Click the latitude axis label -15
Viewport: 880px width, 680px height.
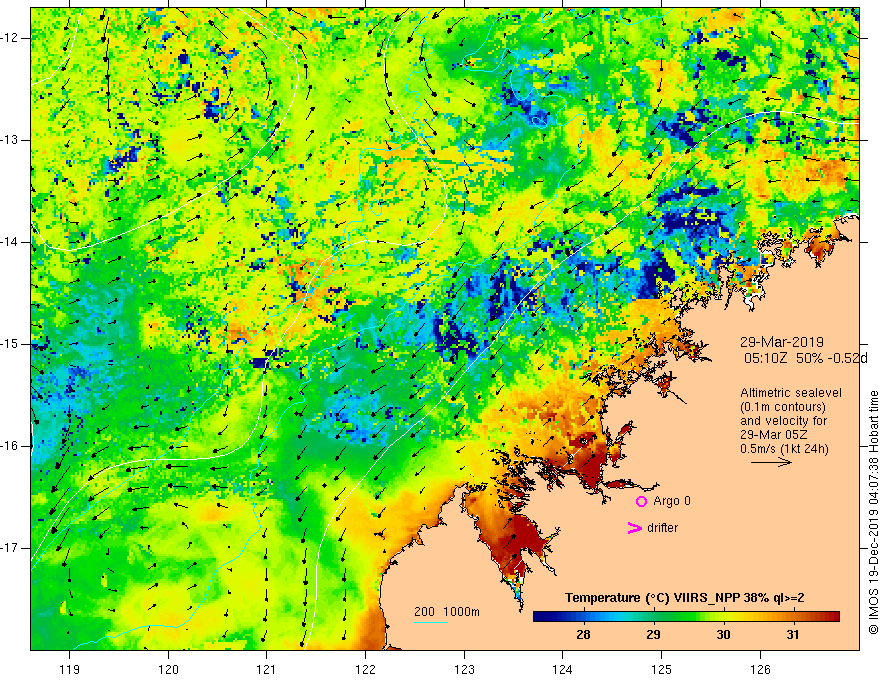[x=10, y=344]
